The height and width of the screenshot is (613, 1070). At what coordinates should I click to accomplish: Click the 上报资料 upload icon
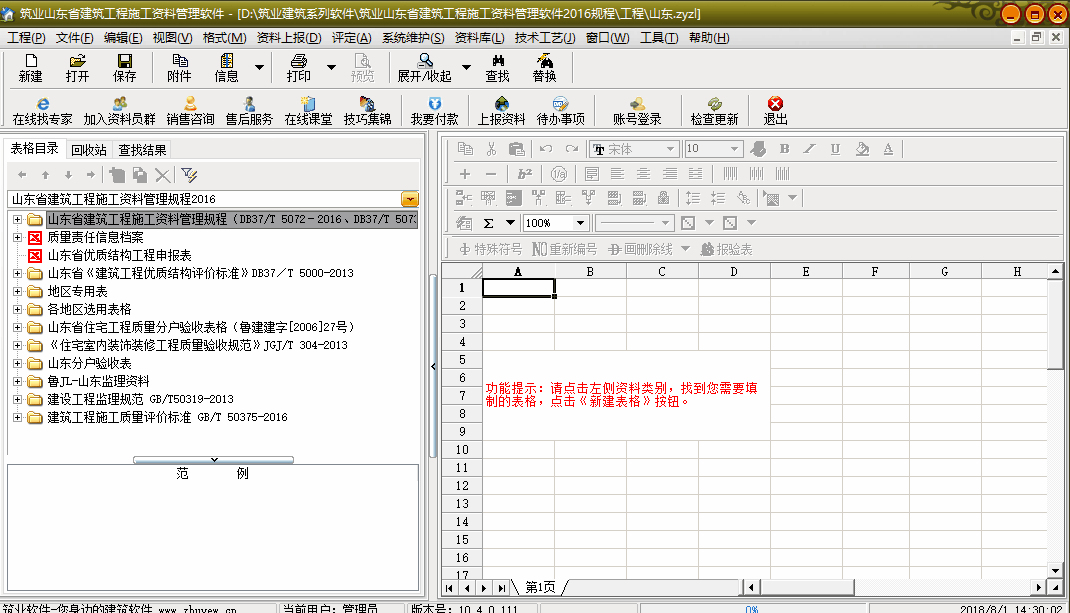click(x=501, y=110)
